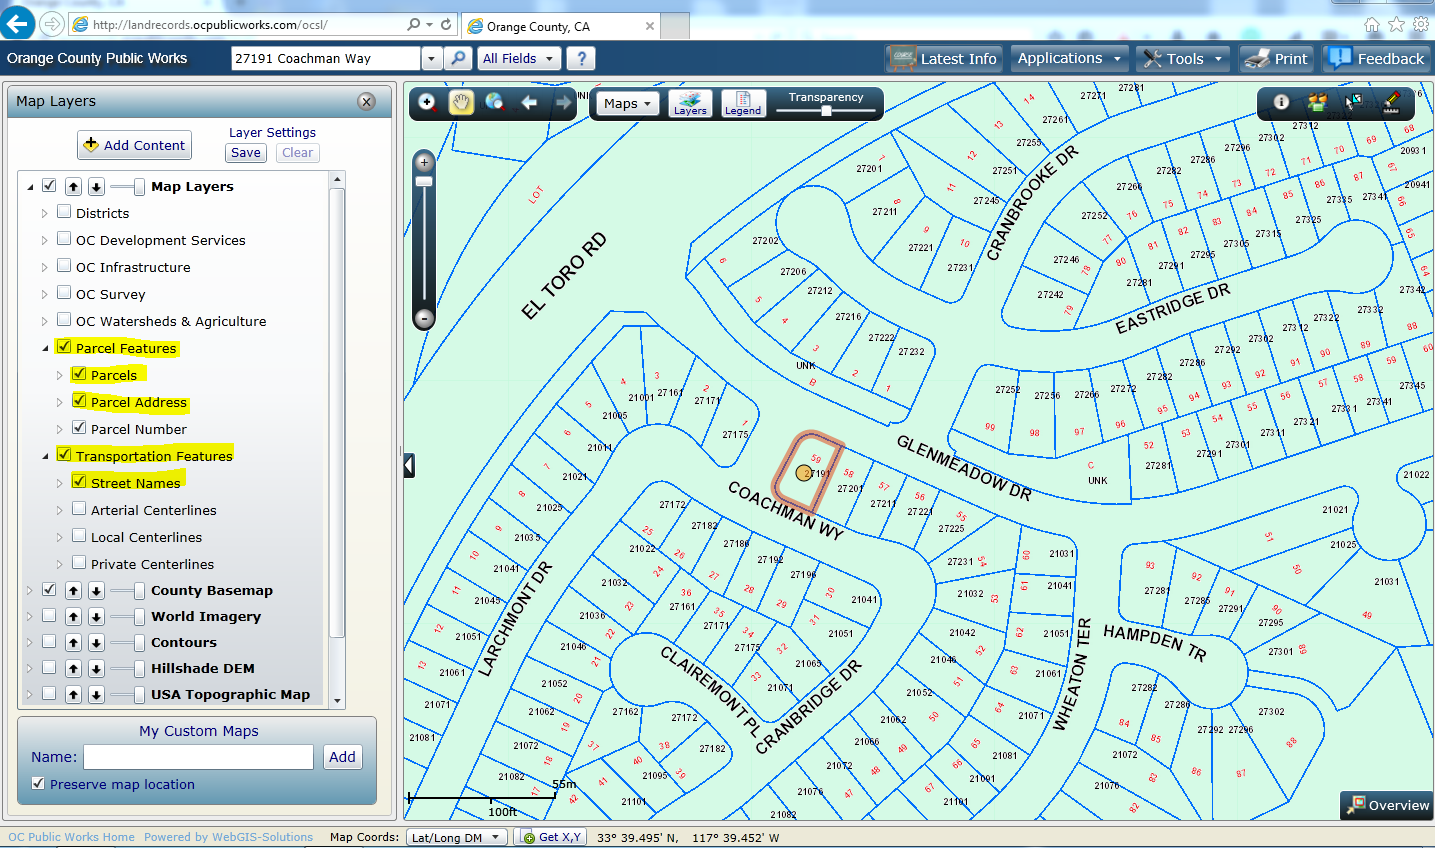Zoom out with the minus button
The image size is (1435, 848).
(424, 318)
